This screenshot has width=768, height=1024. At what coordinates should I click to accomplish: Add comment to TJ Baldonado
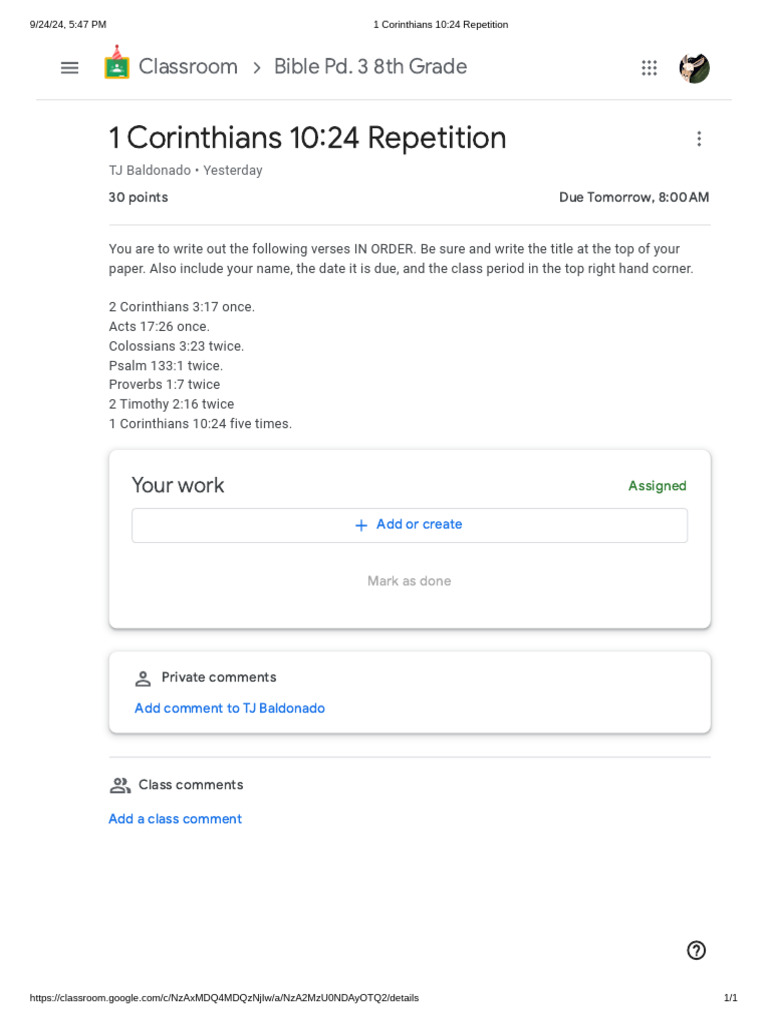point(230,708)
